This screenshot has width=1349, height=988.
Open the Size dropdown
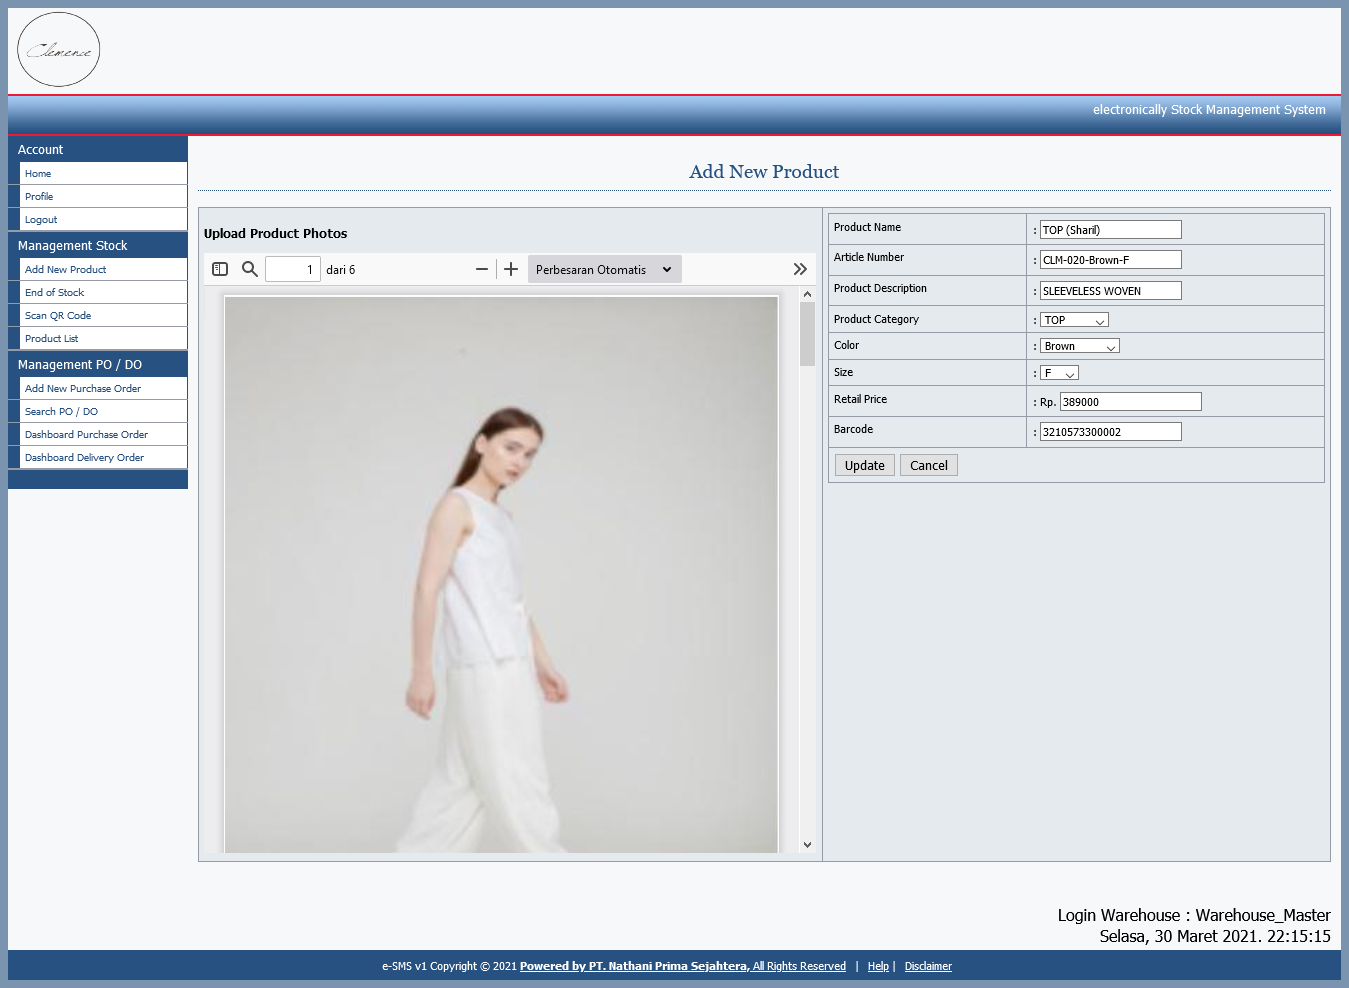(x=1059, y=373)
